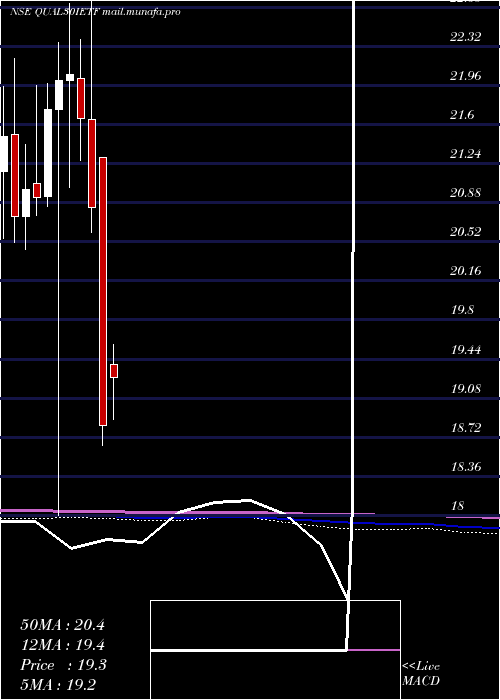Image resolution: width=500 pixels, height=700 pixels.
Task: Select the 18 price axis label
Action: pyautogui.click(x=458, y=506)
